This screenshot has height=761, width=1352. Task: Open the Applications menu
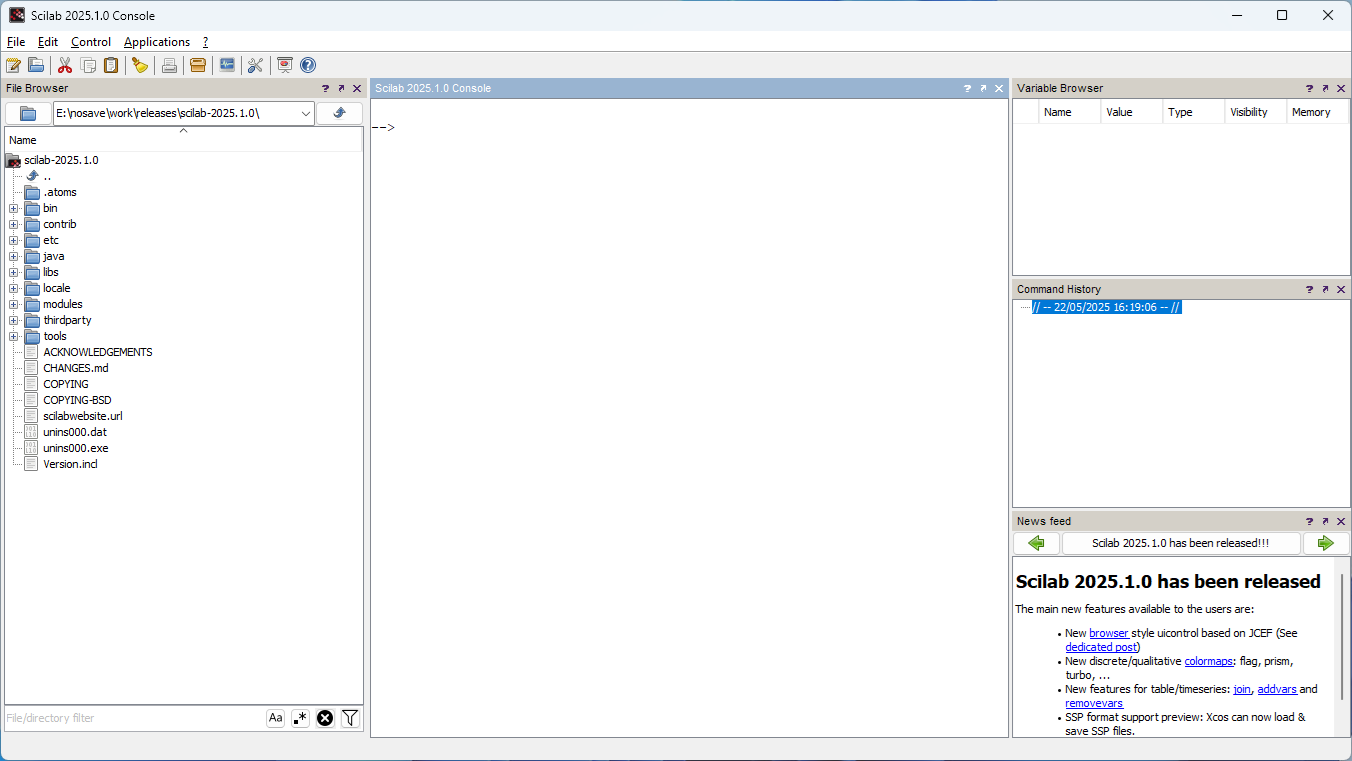pyautogui.click(x=157, y=42)
